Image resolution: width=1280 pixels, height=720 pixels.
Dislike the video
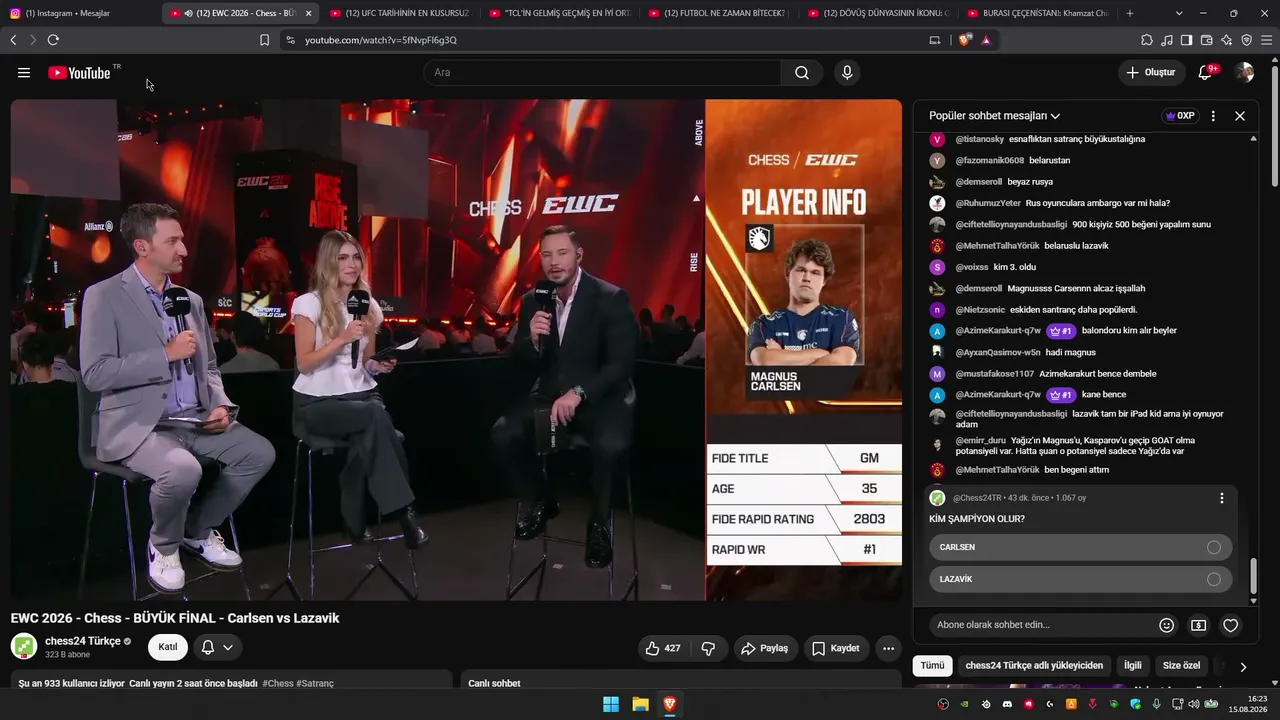click(x=708, y=648)
